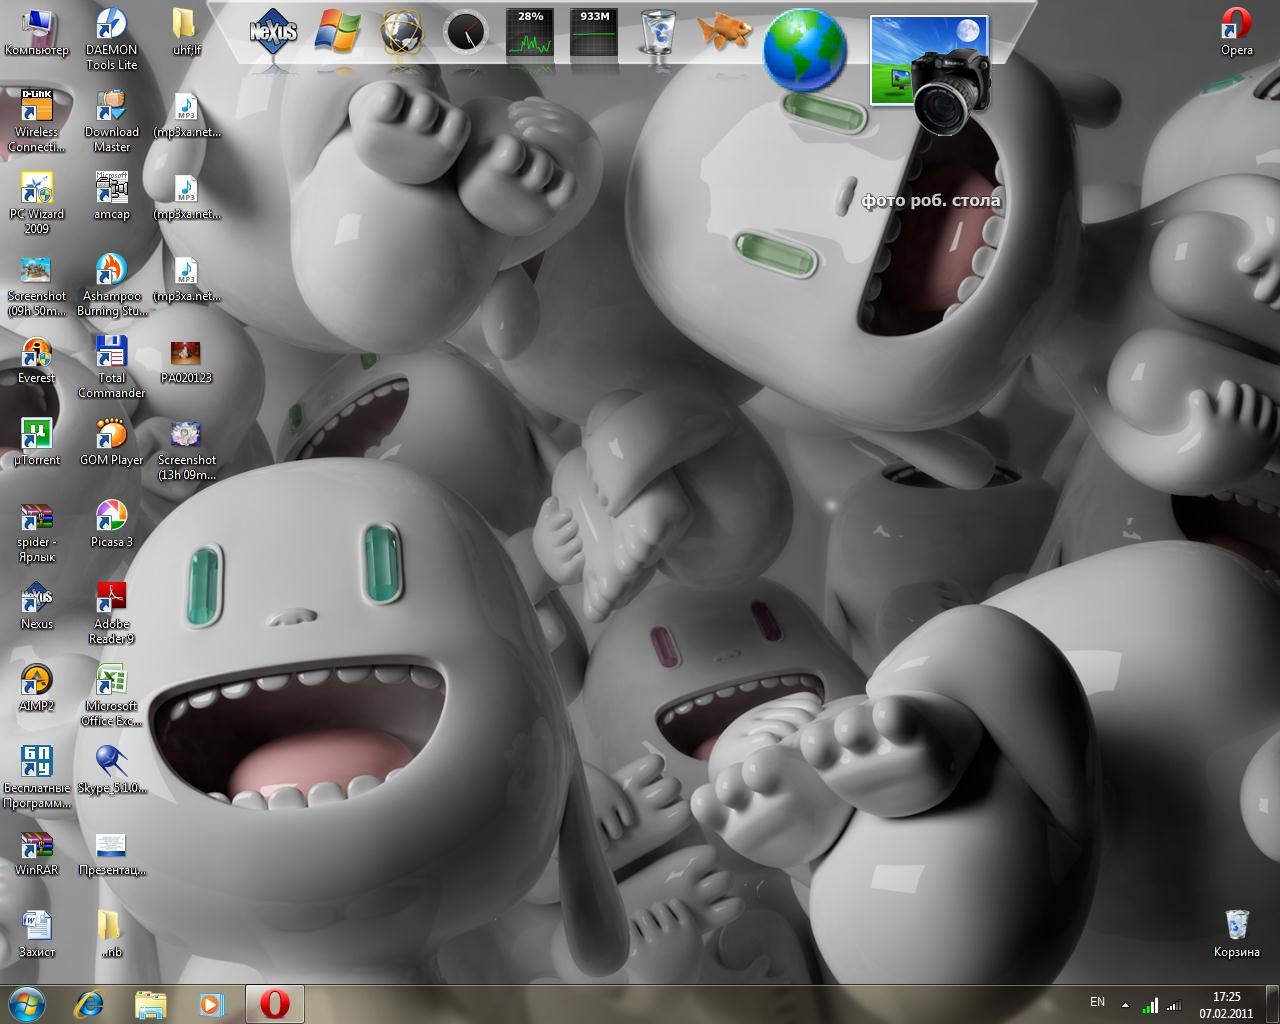Select the Total Commander desktop shortcut
This screenshot has height=1024, width=1280.
[111, 354]
